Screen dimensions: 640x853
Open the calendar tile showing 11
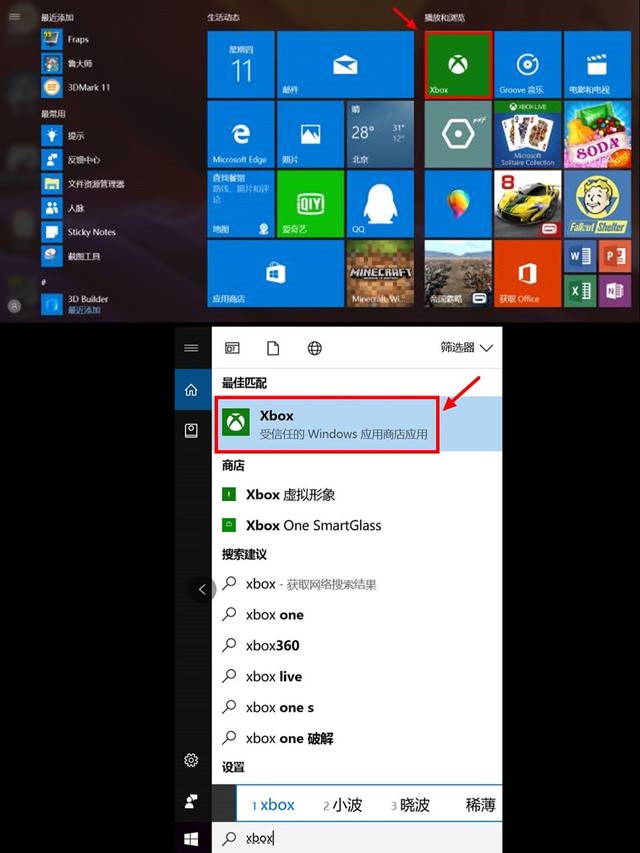pyautogui.click(x=241, y=65)
